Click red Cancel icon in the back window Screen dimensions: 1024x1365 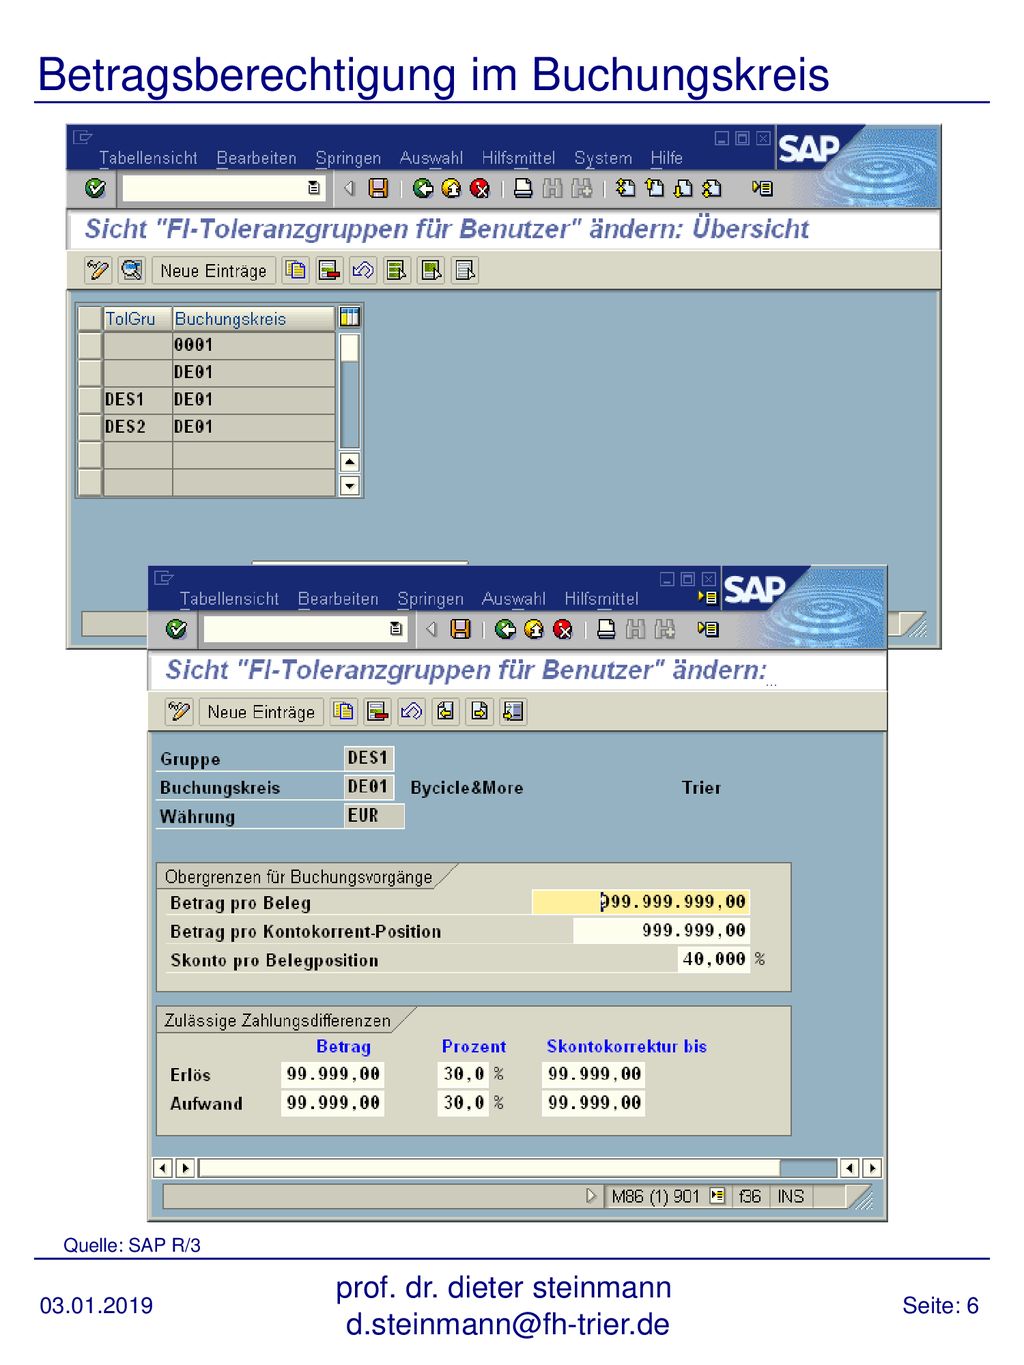click(480, 188)
